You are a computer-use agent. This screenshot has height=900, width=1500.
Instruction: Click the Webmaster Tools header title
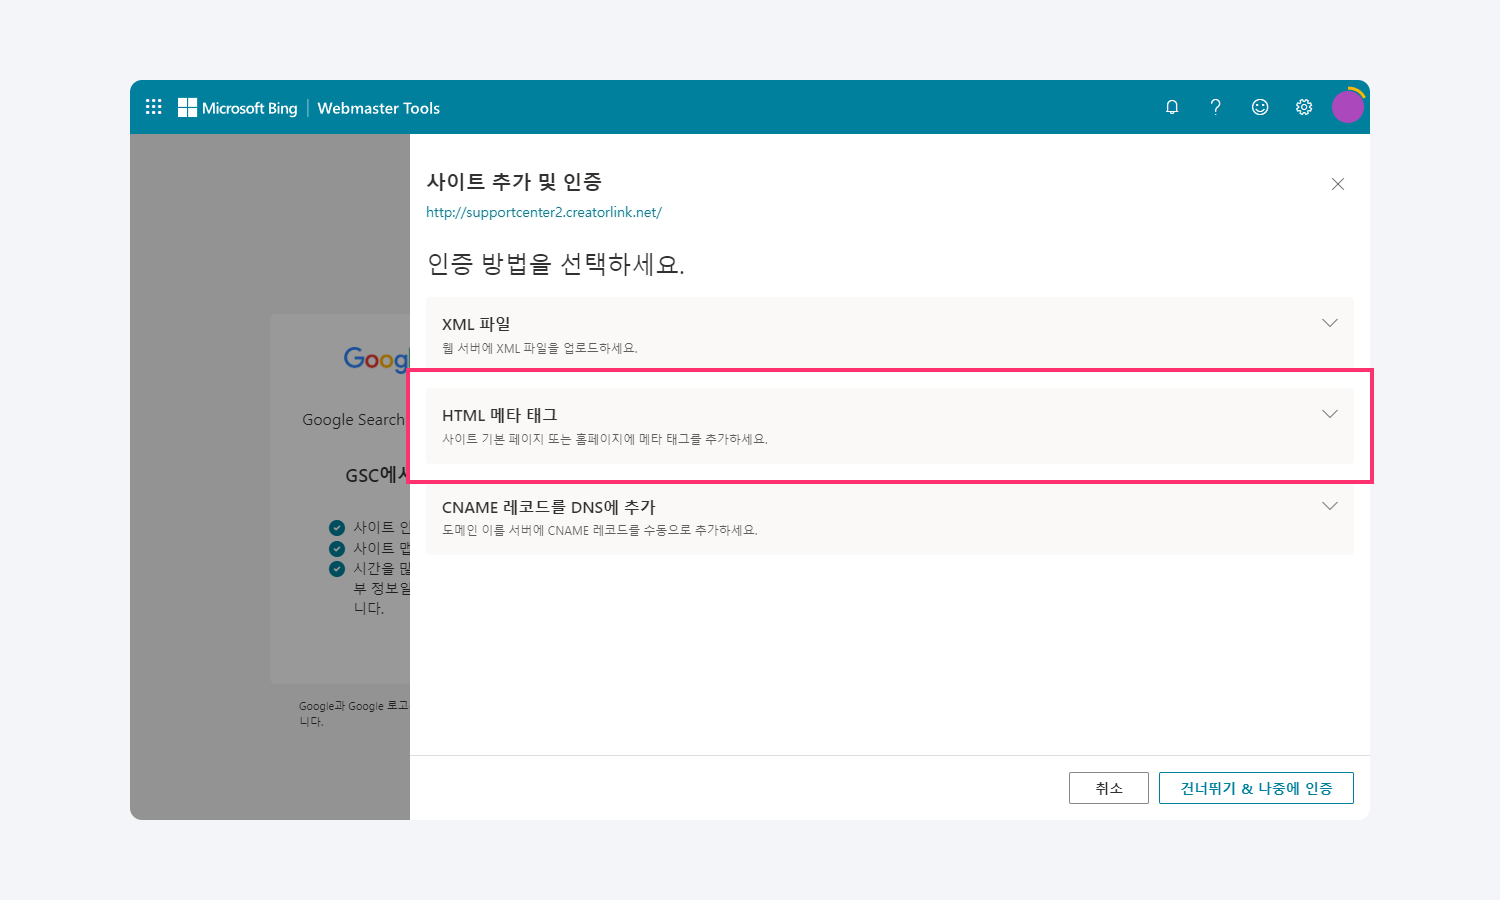coord(378,108)
